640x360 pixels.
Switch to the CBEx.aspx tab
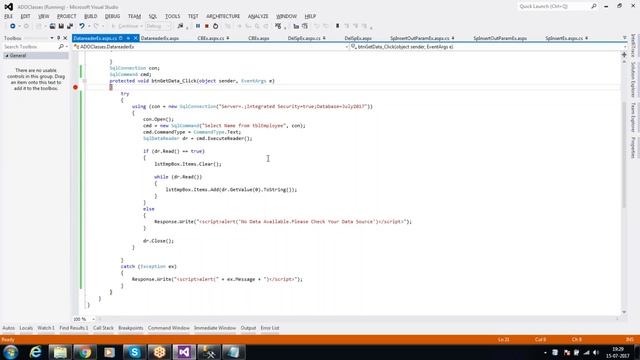pyautogui.click(x=258, y=38)
